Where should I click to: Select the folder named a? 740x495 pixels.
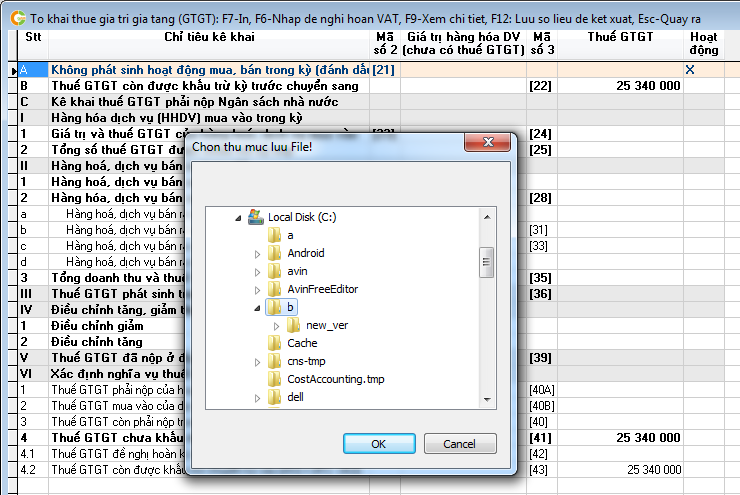(x=290, y=235)
